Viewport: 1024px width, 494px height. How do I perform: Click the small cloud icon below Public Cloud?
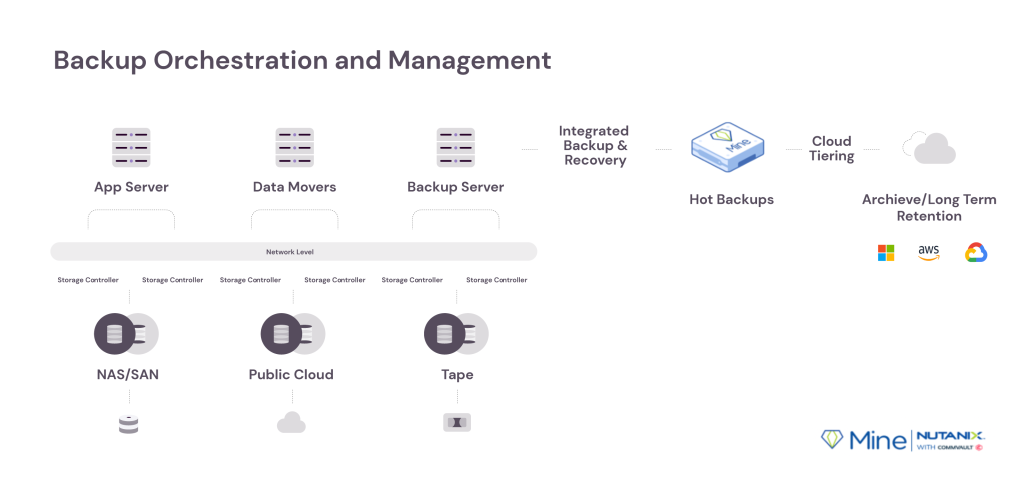point(291,423)
